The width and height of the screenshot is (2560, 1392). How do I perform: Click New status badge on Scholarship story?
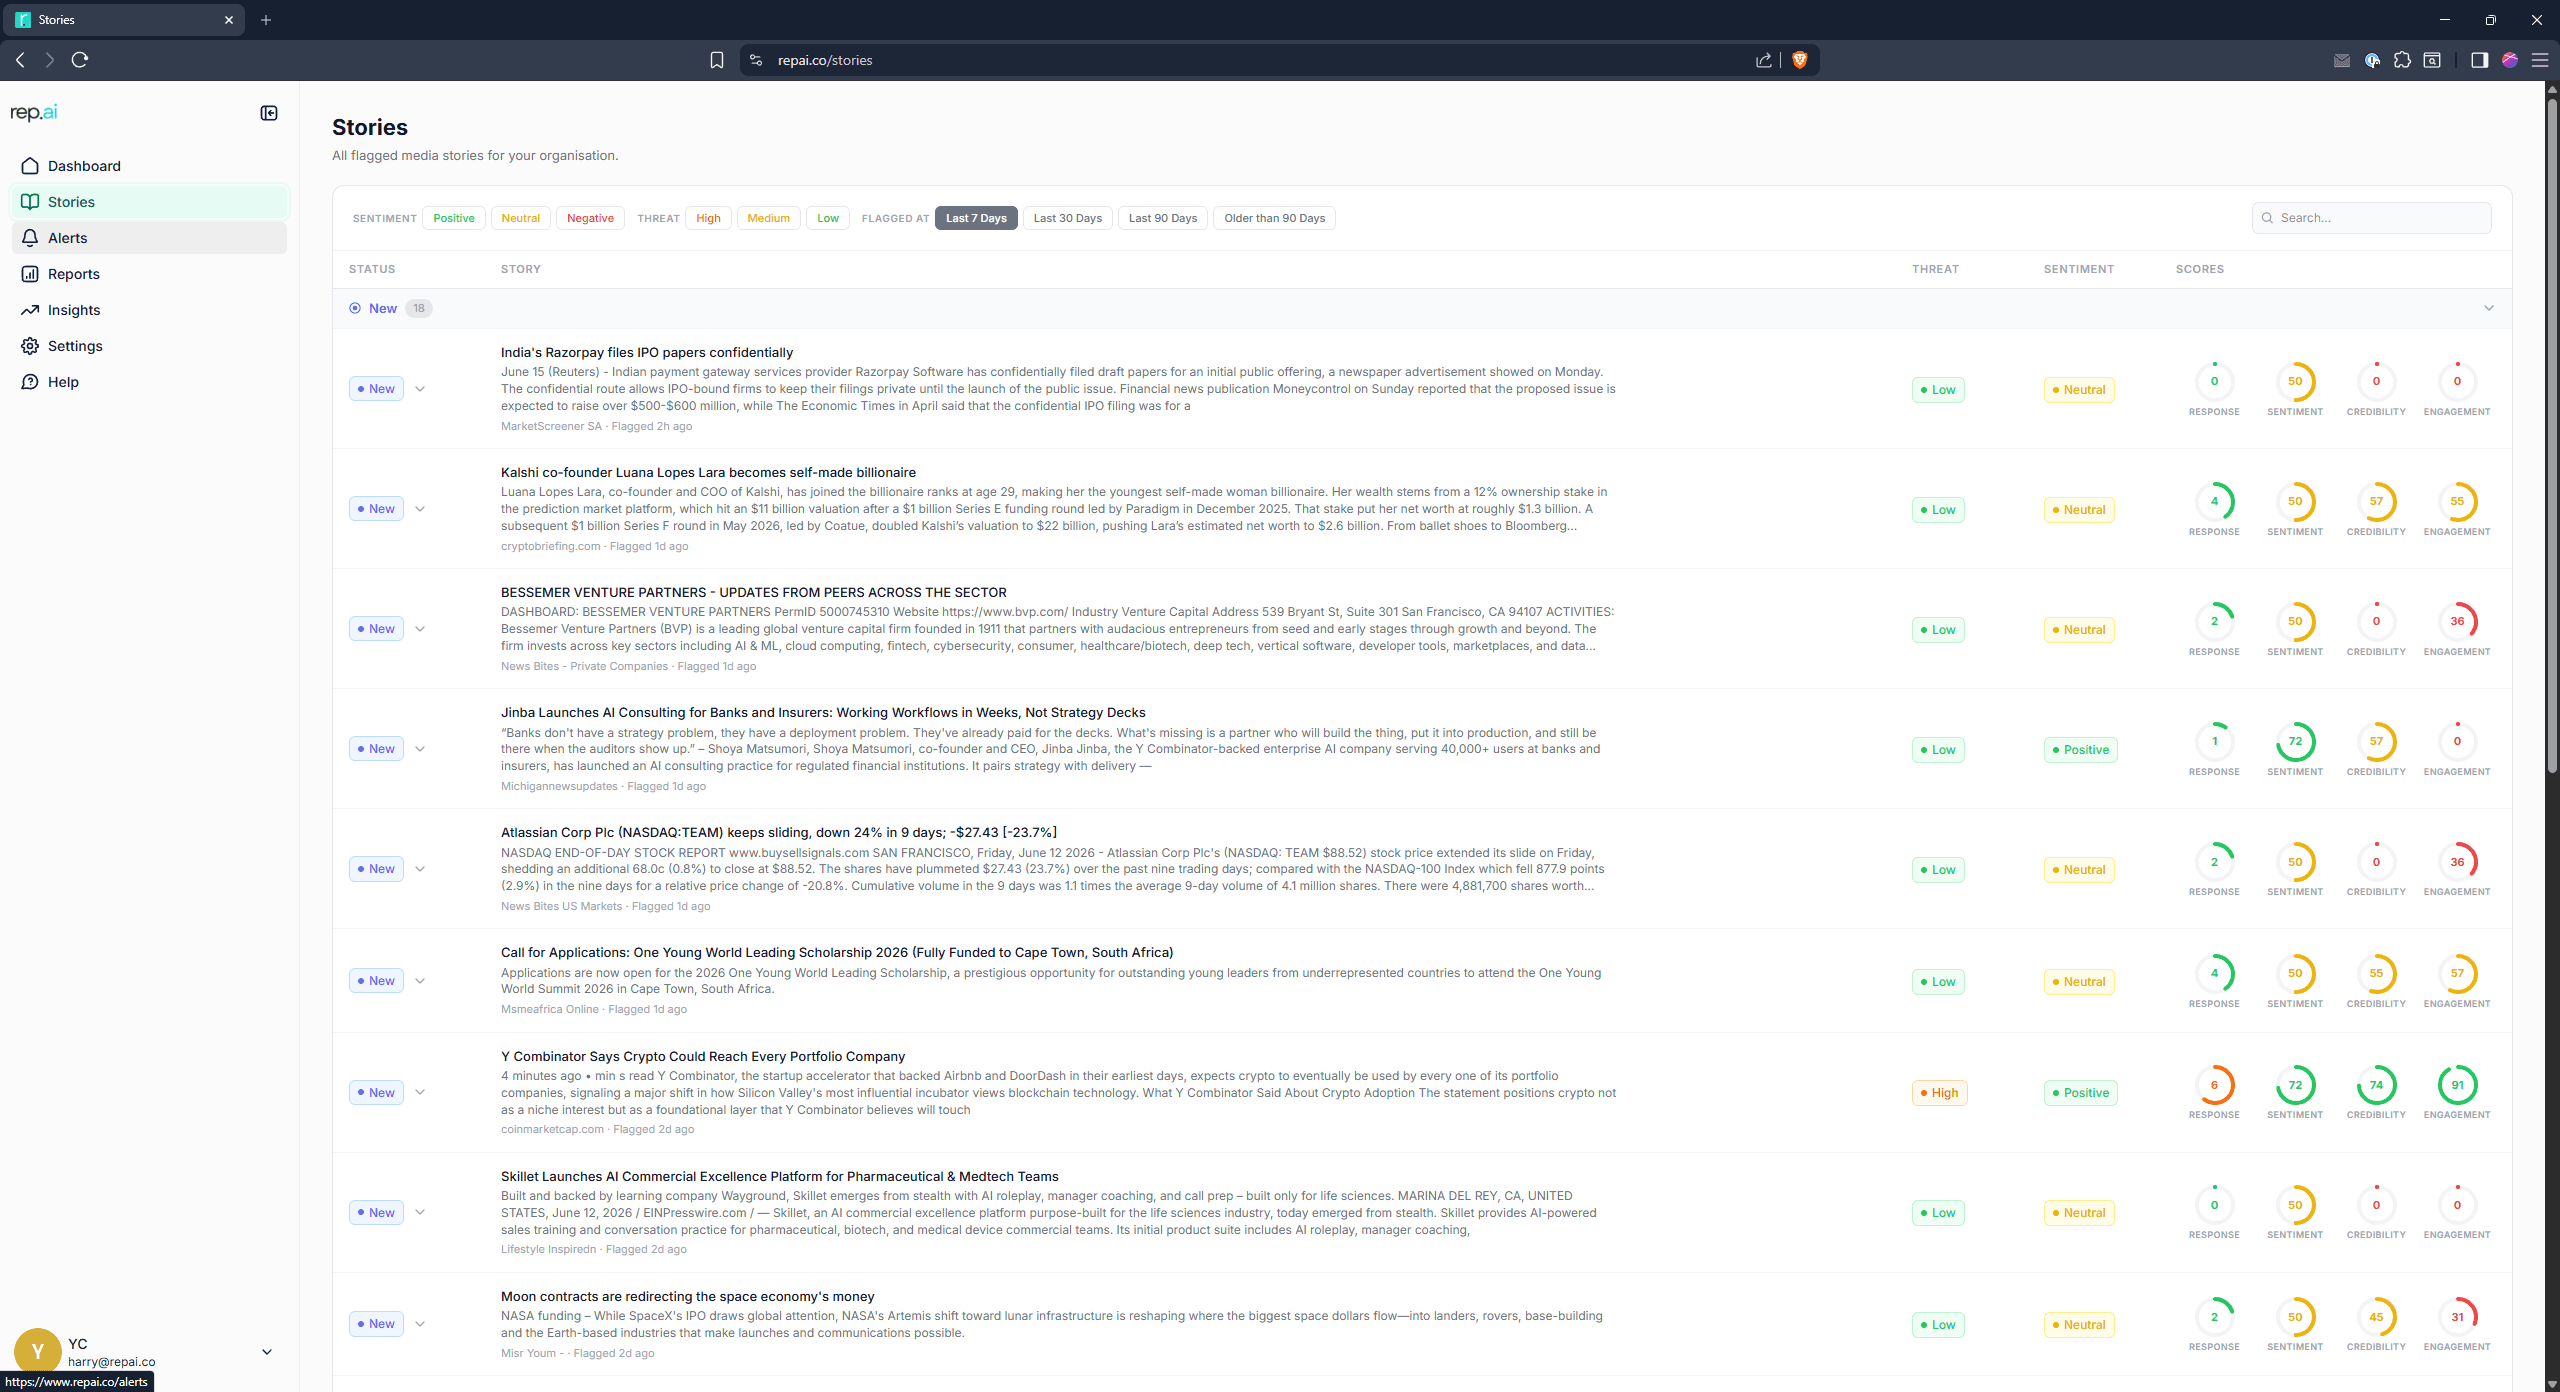click(376, 981)
